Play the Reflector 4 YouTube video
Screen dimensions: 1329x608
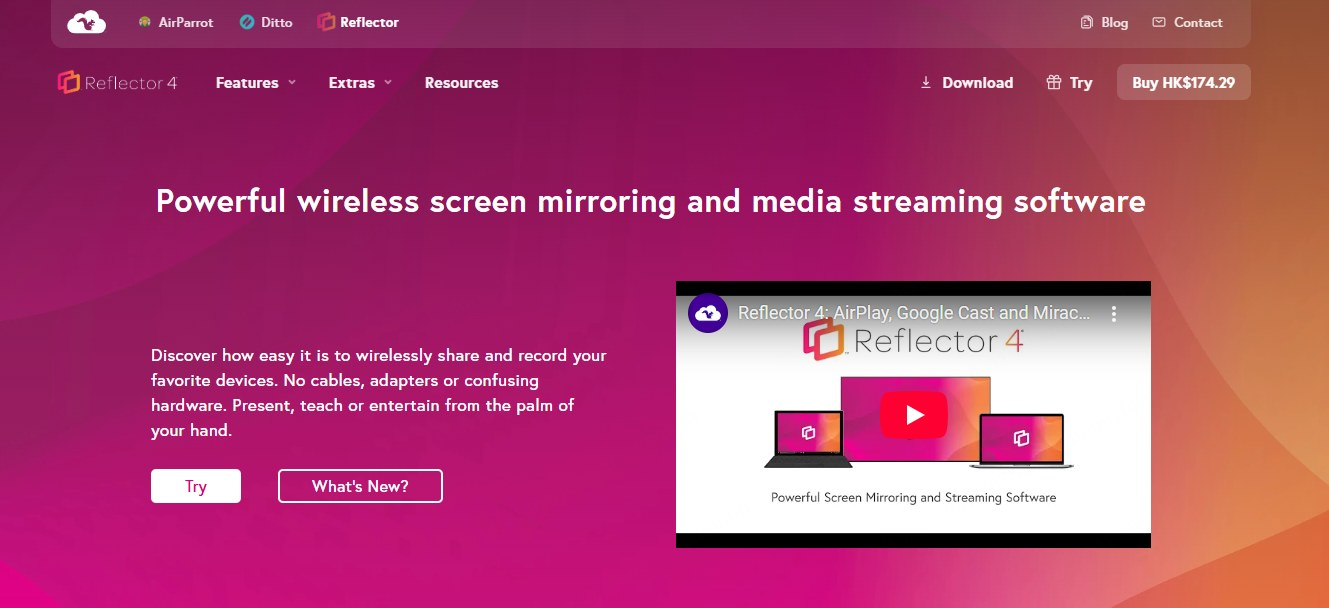point(913,414)
